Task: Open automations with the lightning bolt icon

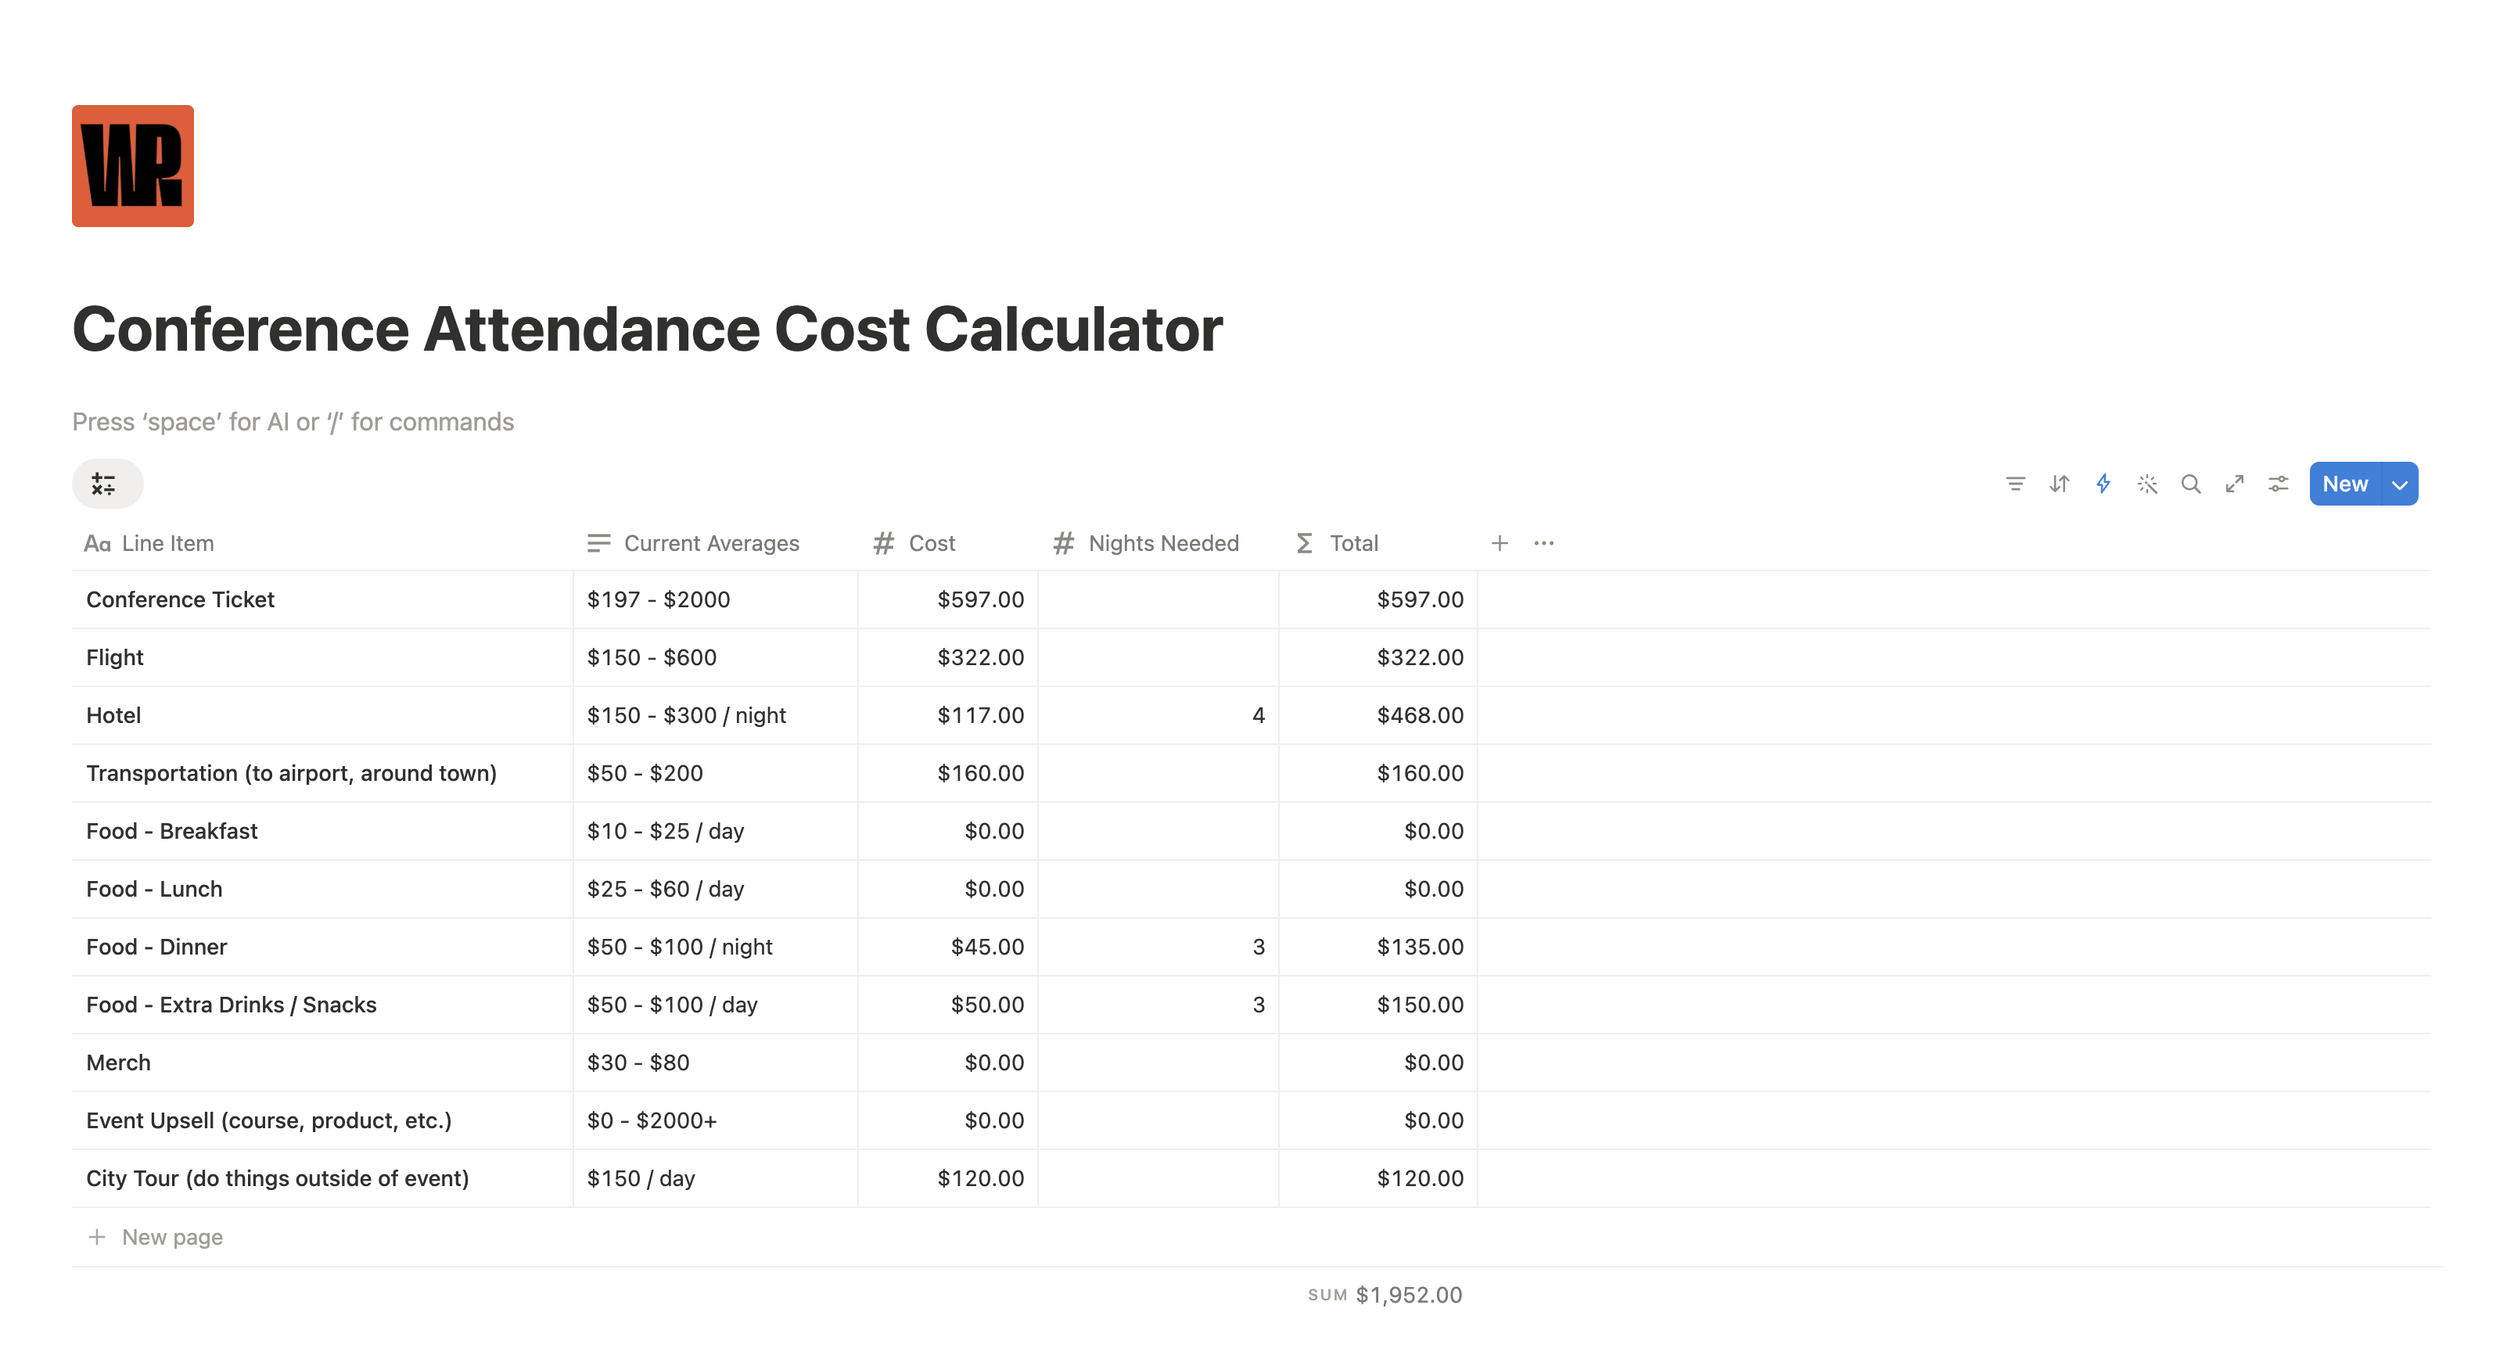Action: click(2102, 484)
